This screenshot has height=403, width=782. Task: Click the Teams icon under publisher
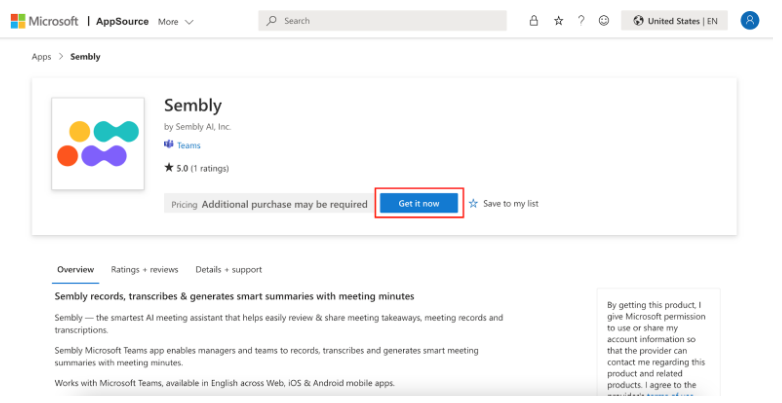pyautogui.click(x=169, y=145)
